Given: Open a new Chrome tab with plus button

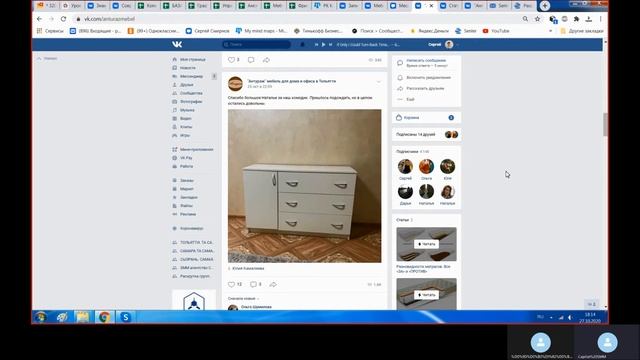Looking at the screenshot, I should pyautogui.click(x=545, y=6).
